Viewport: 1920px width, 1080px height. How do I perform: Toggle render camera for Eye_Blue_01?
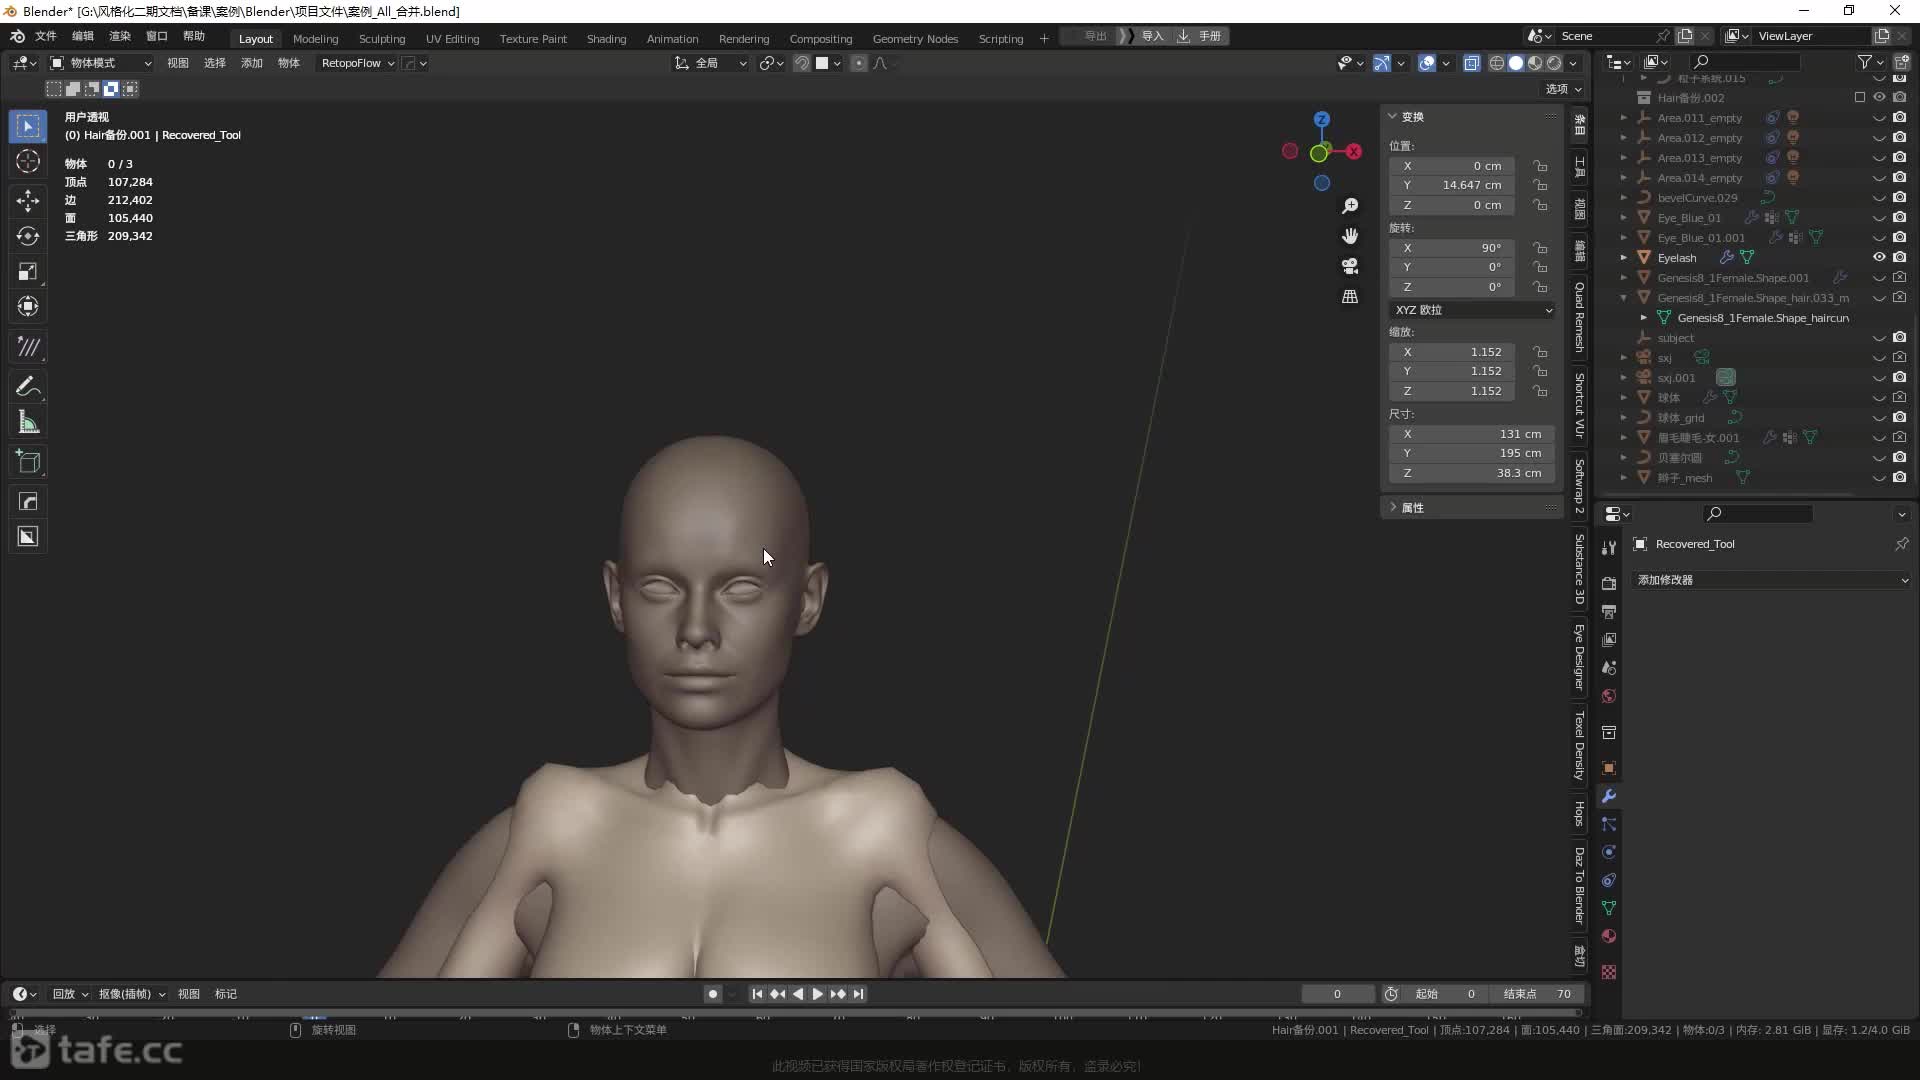[x=1899, y=217]
